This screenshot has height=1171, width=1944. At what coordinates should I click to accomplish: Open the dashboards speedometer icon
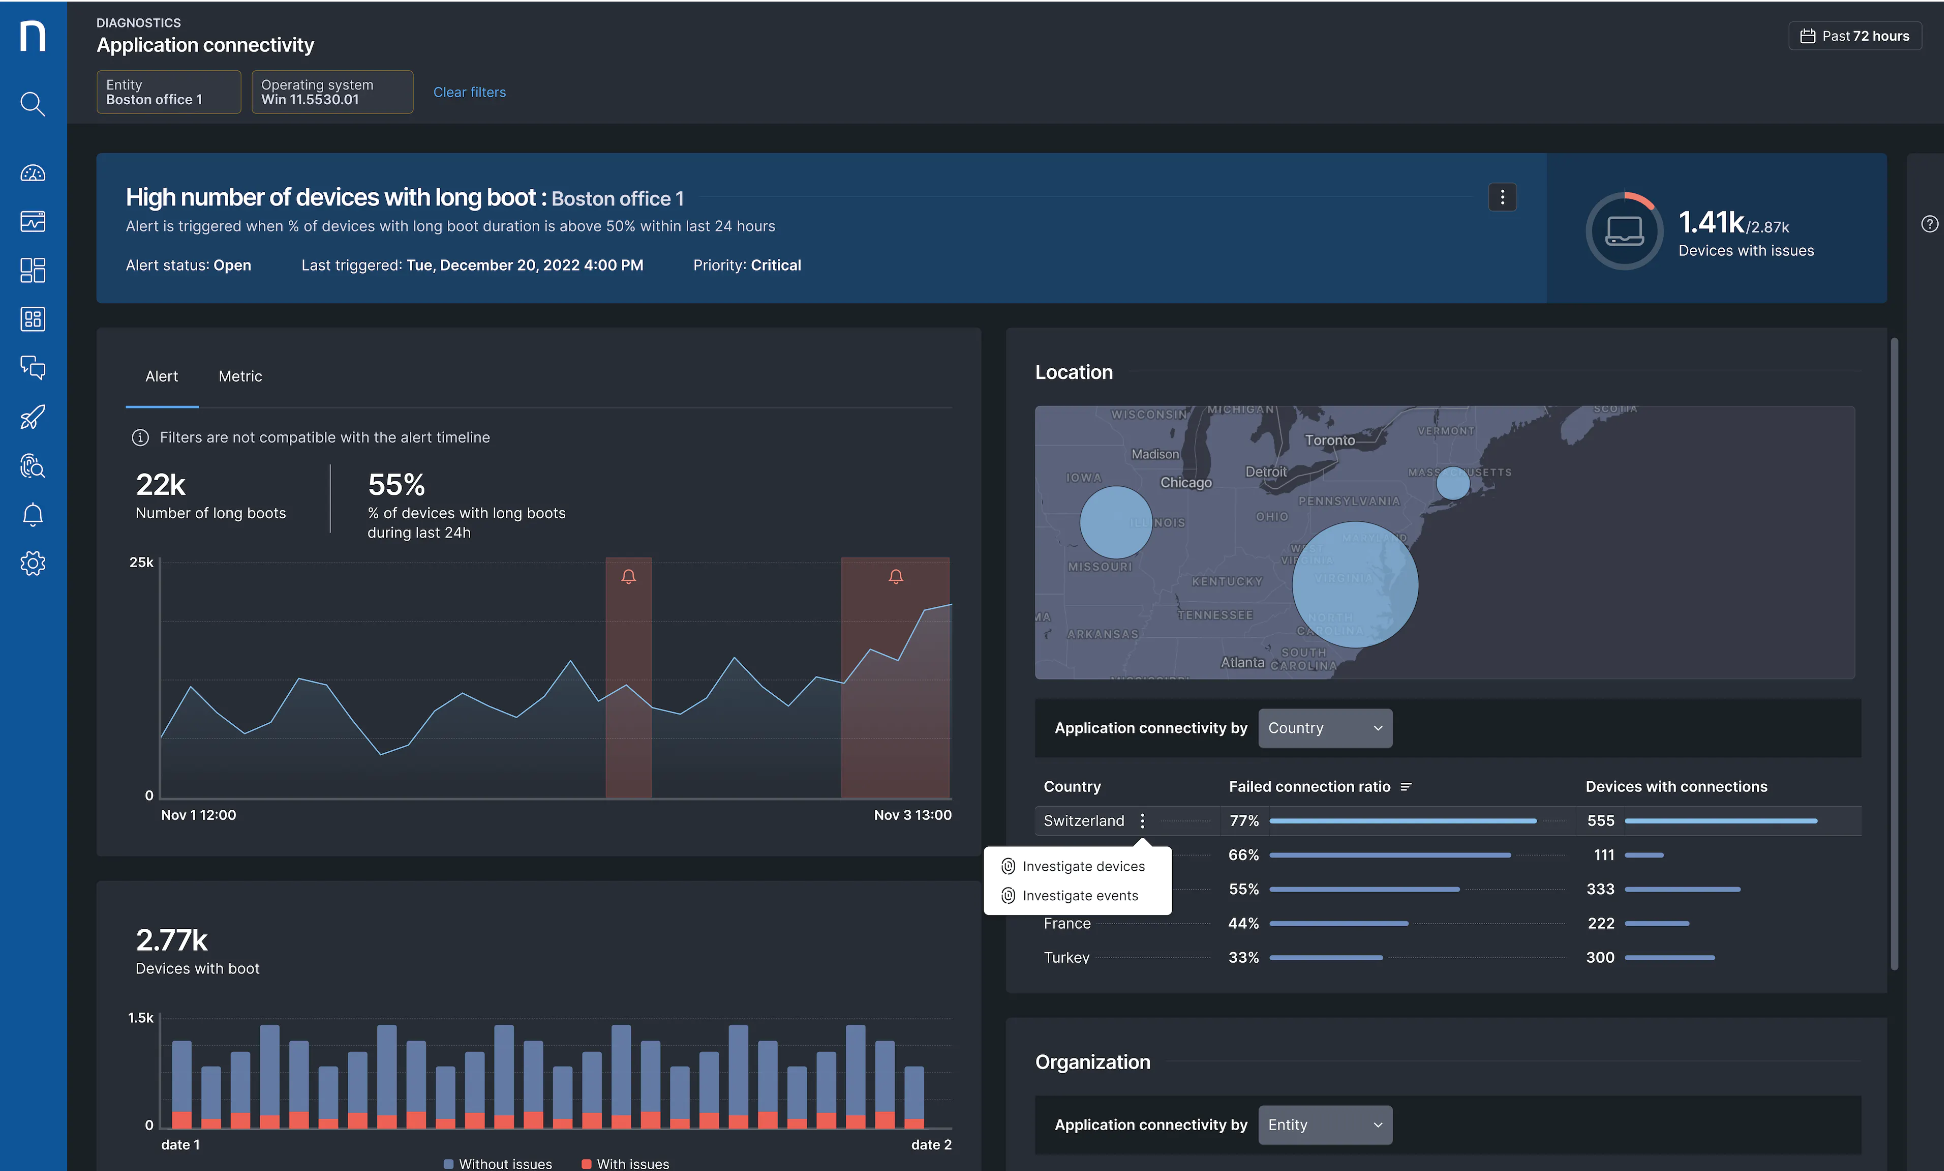coord(33,172)
